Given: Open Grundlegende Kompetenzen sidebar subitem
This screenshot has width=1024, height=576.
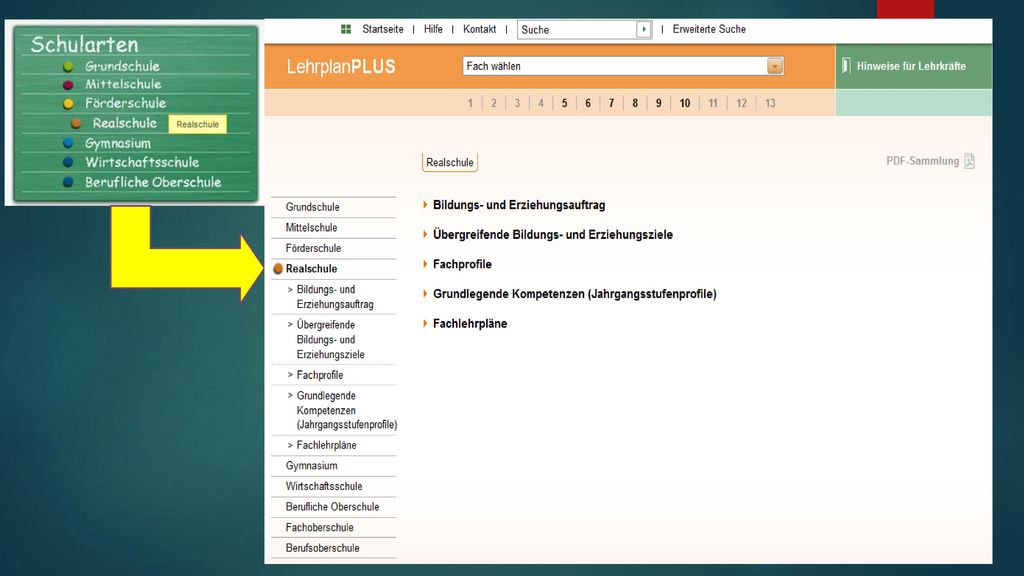Looking at the screenshot, I should coord(347,410).
